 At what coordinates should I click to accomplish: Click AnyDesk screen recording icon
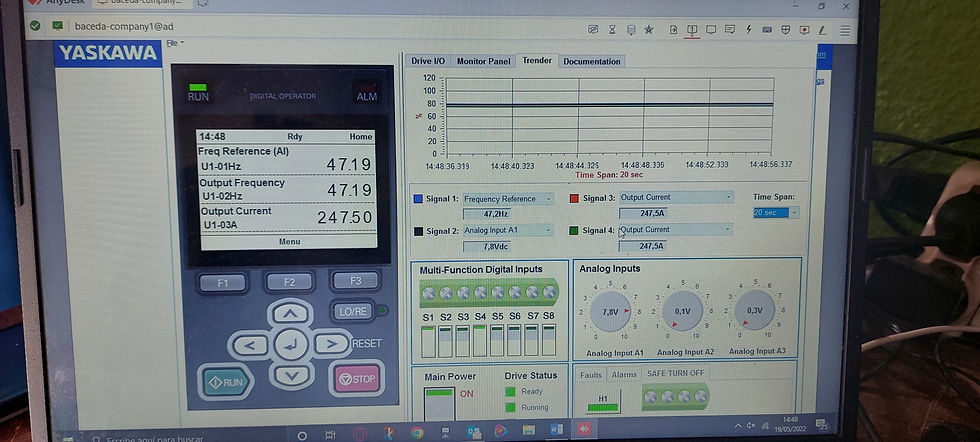coord(804,29)
